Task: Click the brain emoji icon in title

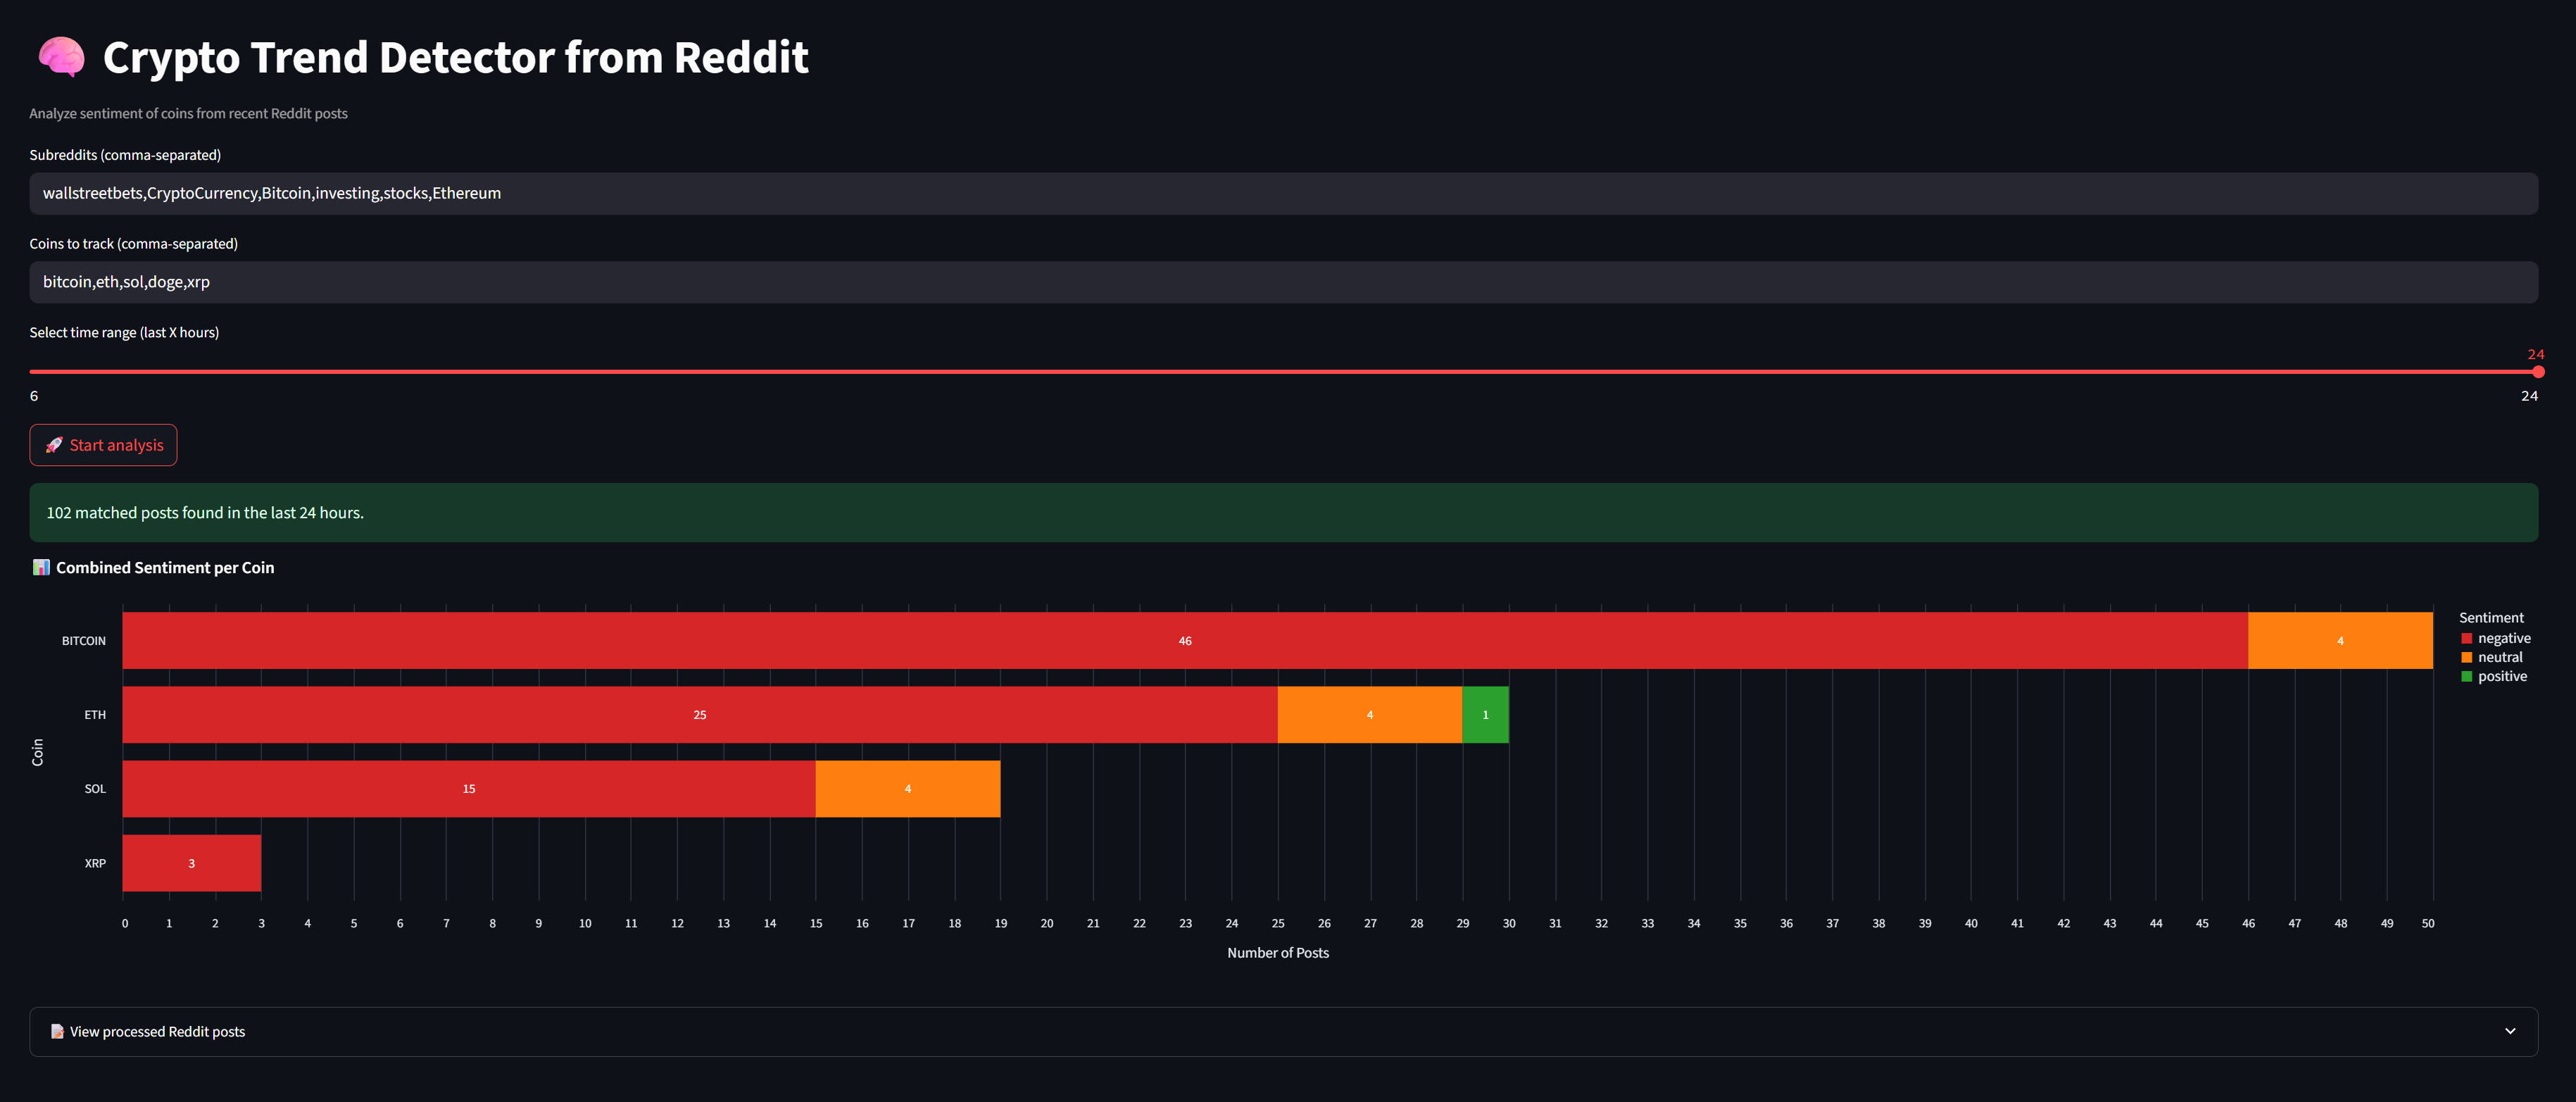Action: pyautogui.click(x=61, y=57)
